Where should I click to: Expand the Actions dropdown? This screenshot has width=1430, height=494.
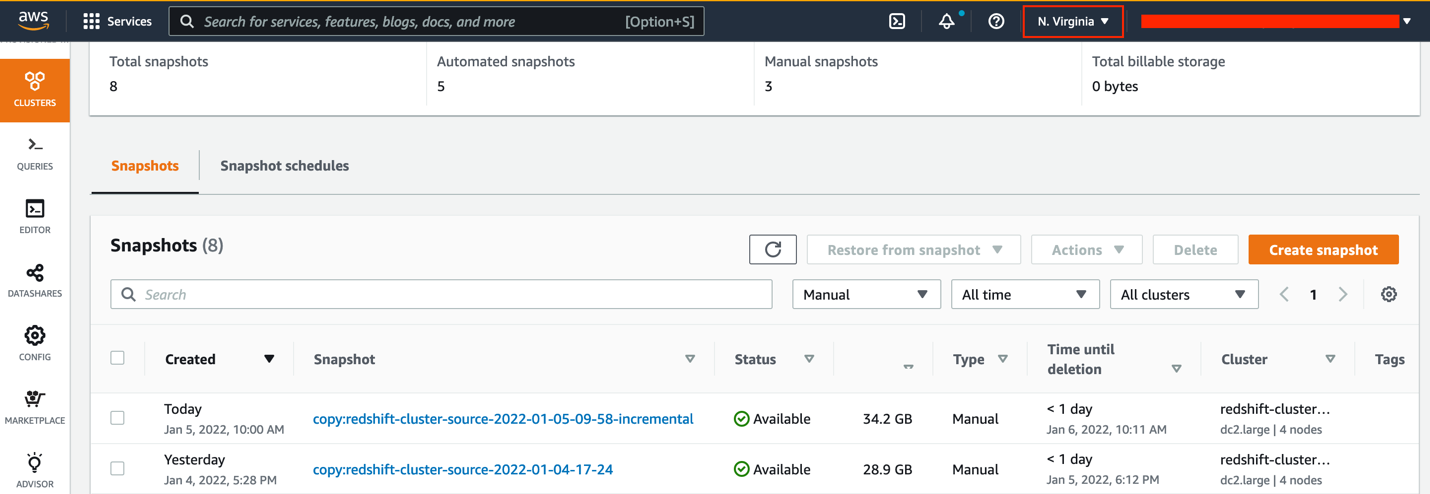1087,250
